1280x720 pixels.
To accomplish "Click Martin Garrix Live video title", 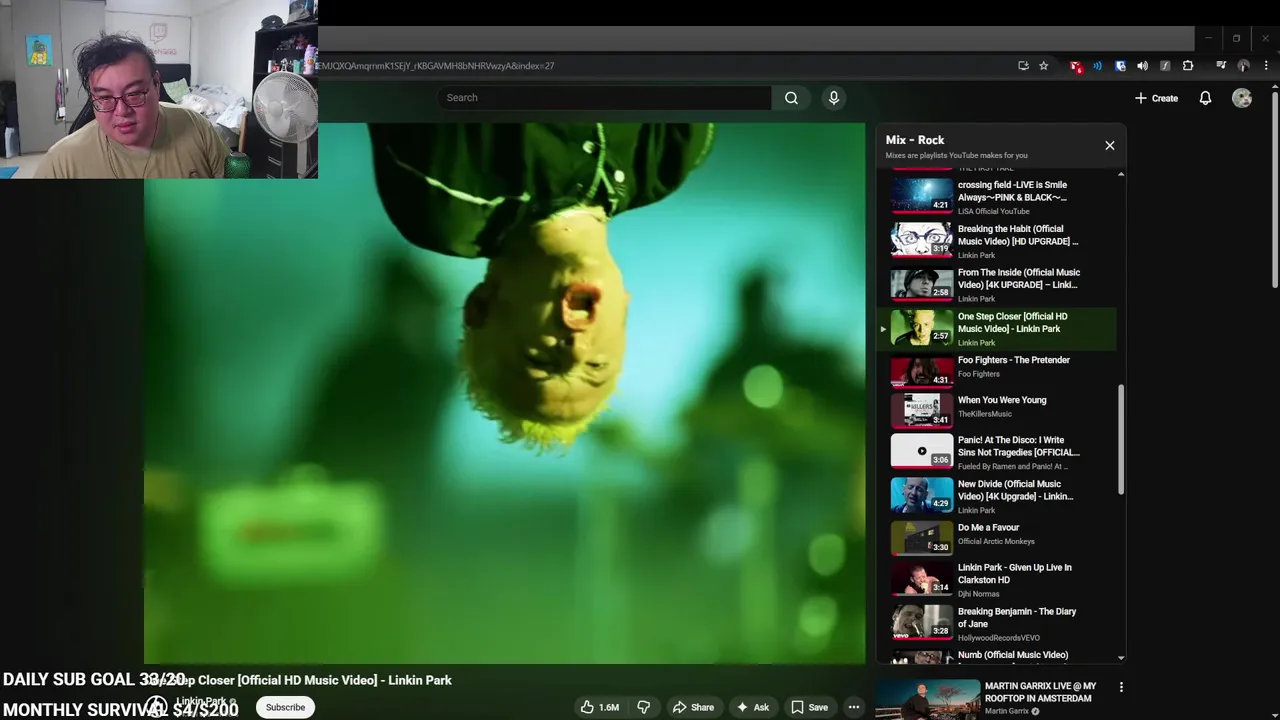I will pos(1040,692).
